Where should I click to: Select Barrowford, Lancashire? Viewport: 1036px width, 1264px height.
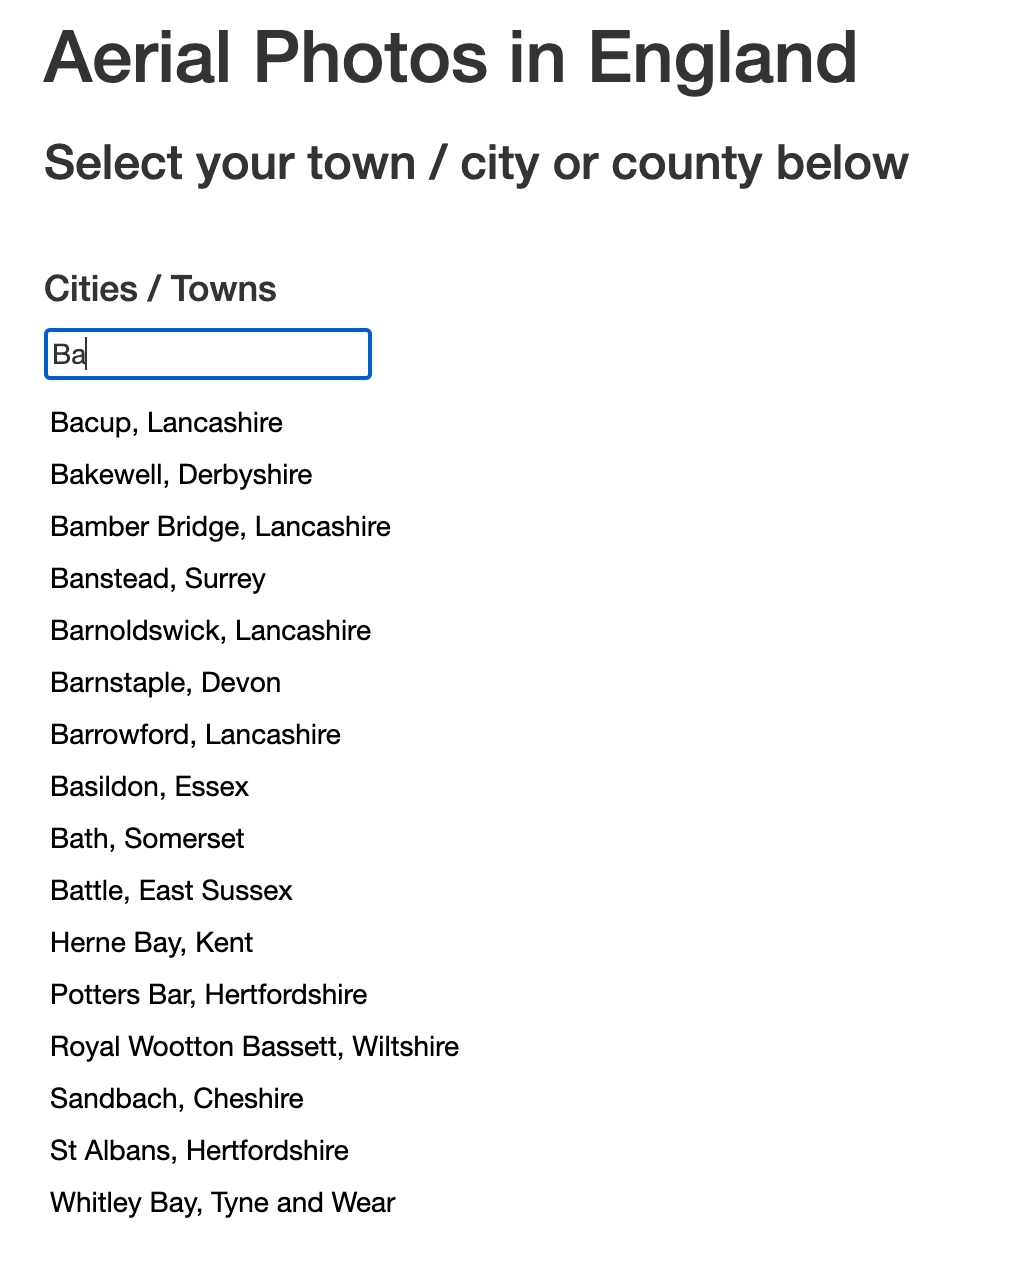195,735
